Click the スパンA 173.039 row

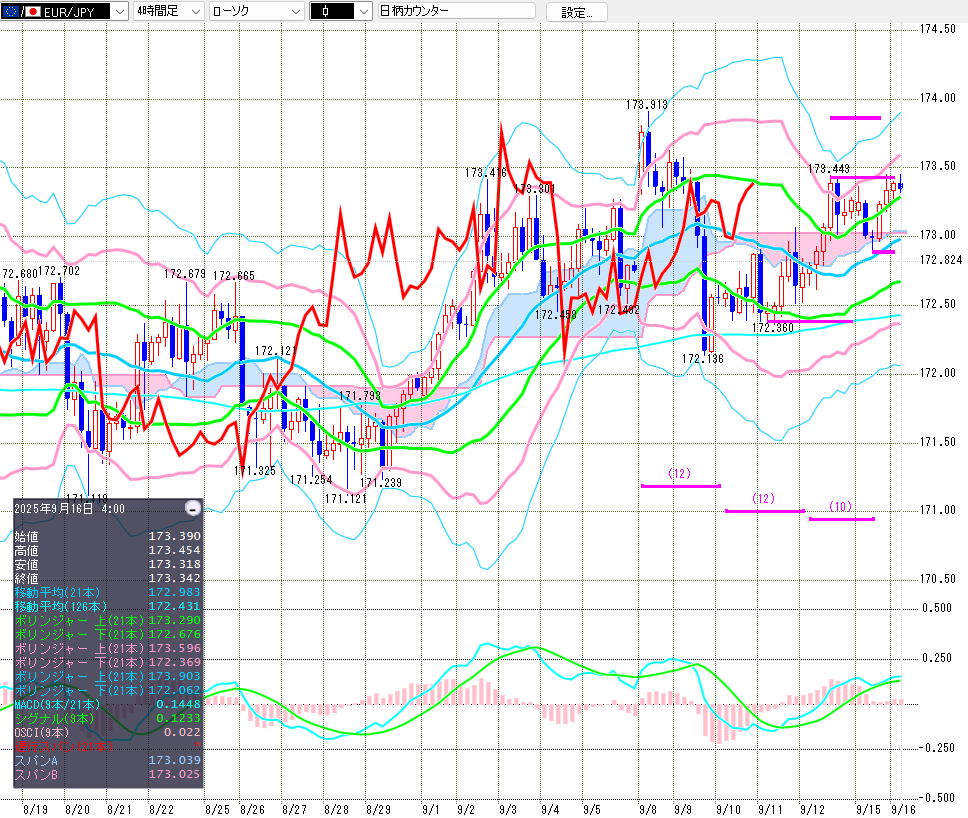(107, 761)
